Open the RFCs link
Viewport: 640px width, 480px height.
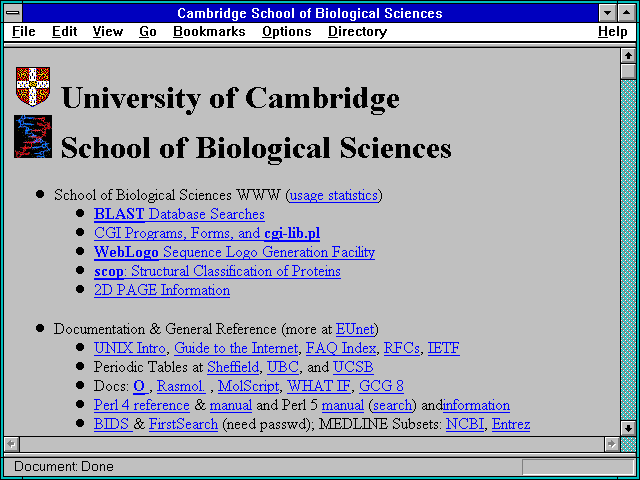click(402, 348)
